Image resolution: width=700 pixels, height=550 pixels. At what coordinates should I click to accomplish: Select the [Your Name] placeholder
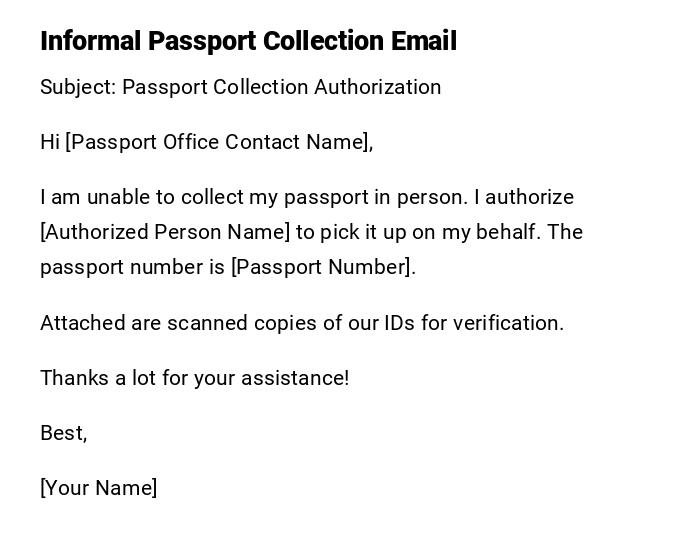(98, 488)
